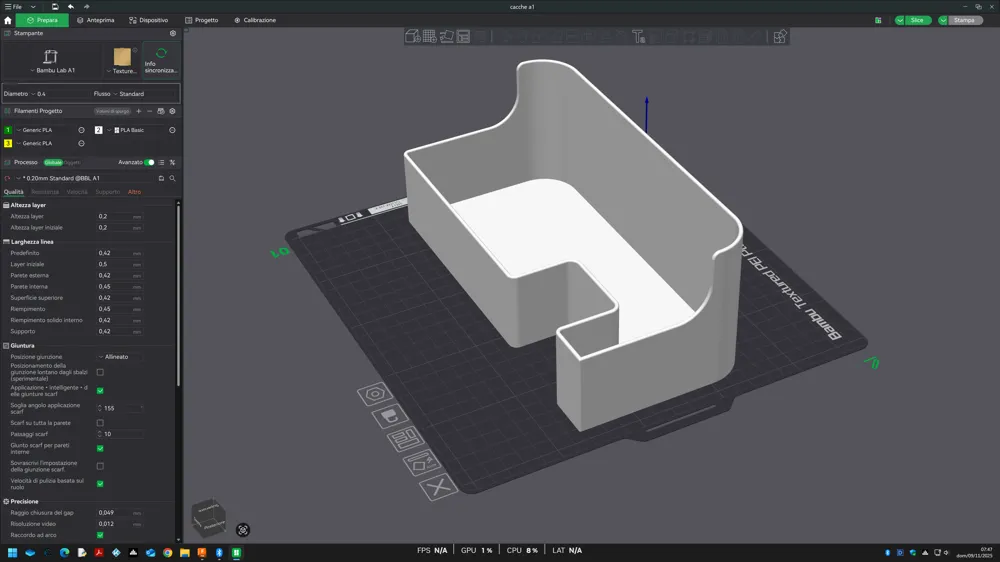Click the Auto orient toolbar icon

point(446,36)
